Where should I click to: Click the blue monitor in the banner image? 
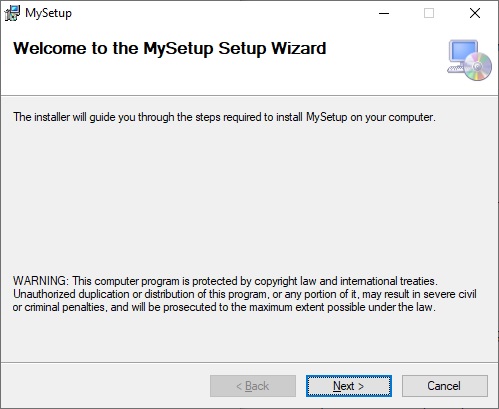pos(463,51)
